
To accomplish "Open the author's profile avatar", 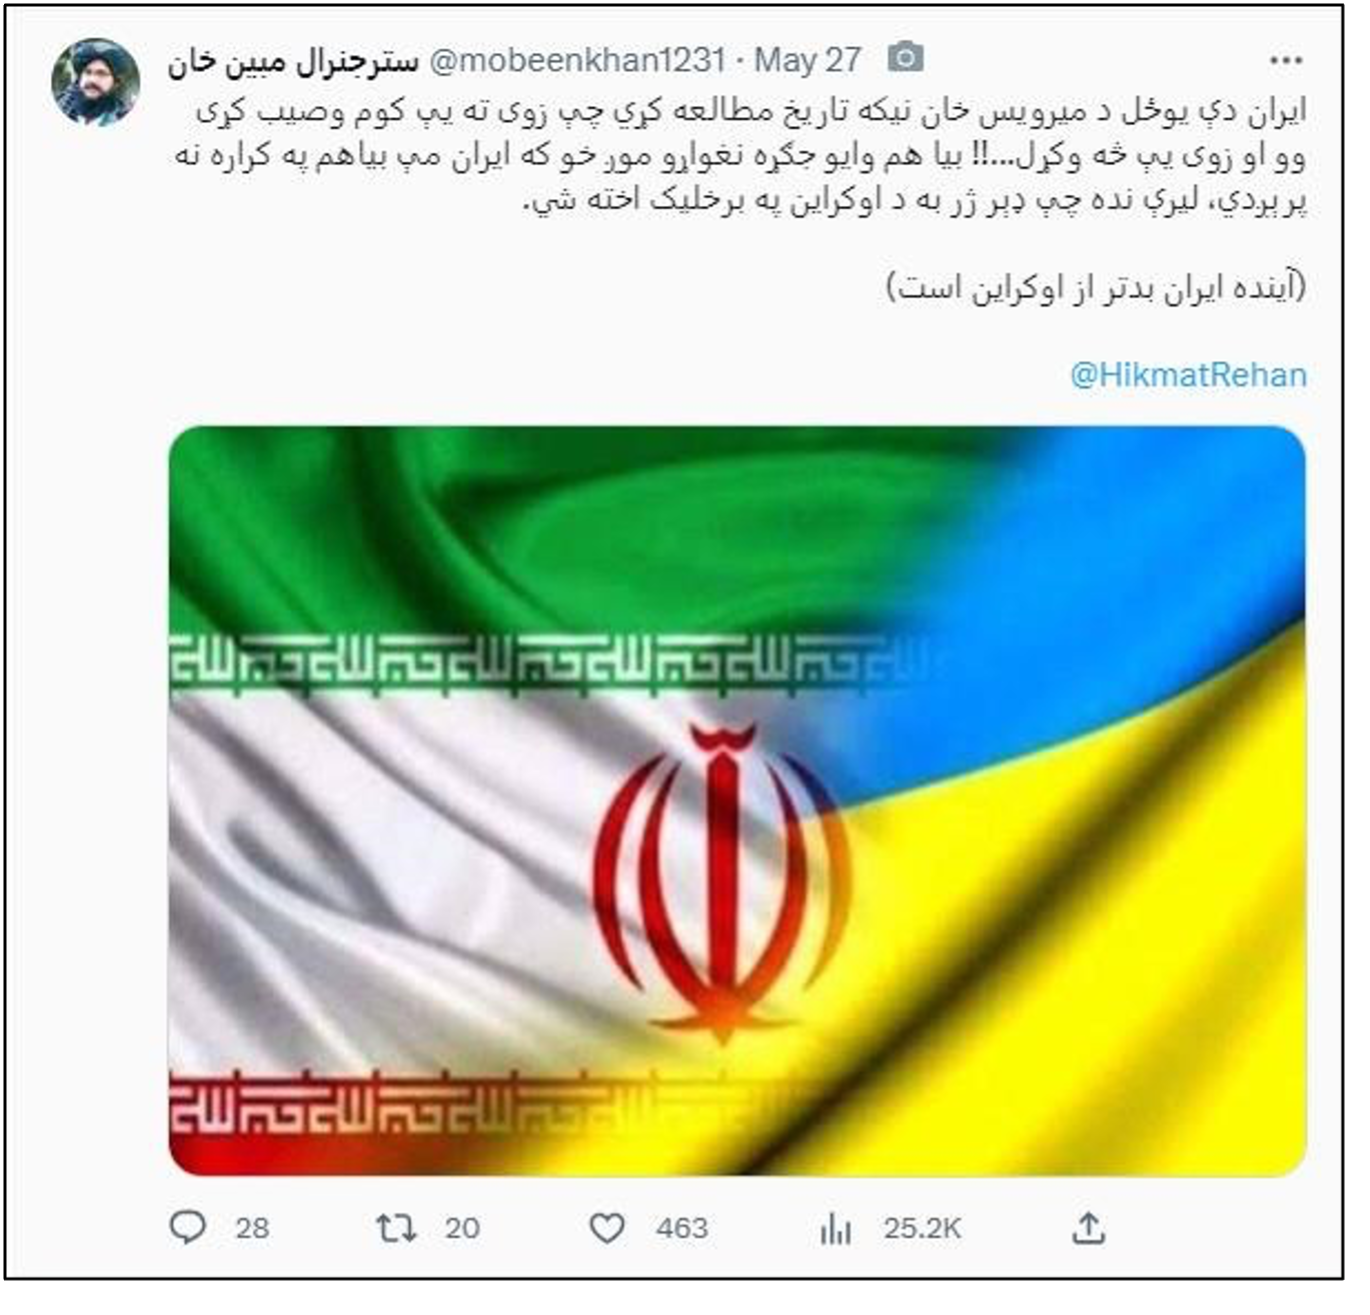I will tap(96, 82).
